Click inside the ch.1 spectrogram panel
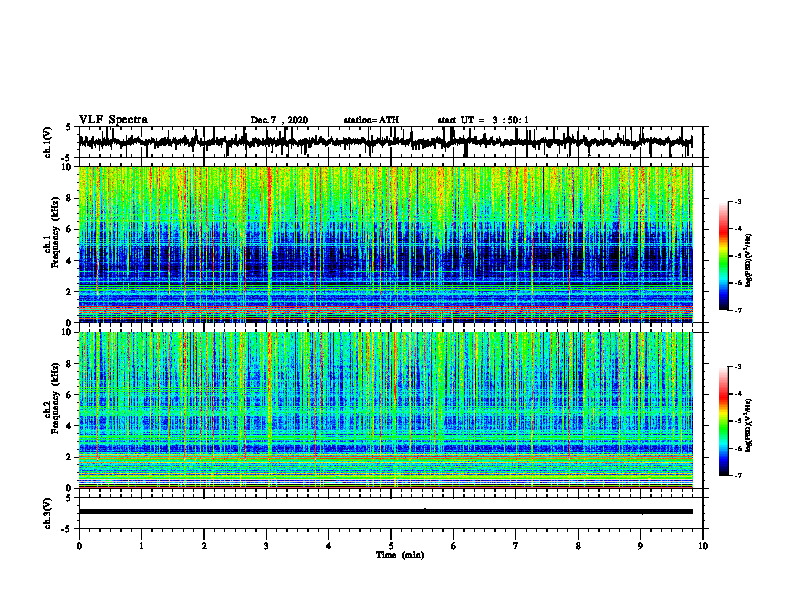 (385, 244)
